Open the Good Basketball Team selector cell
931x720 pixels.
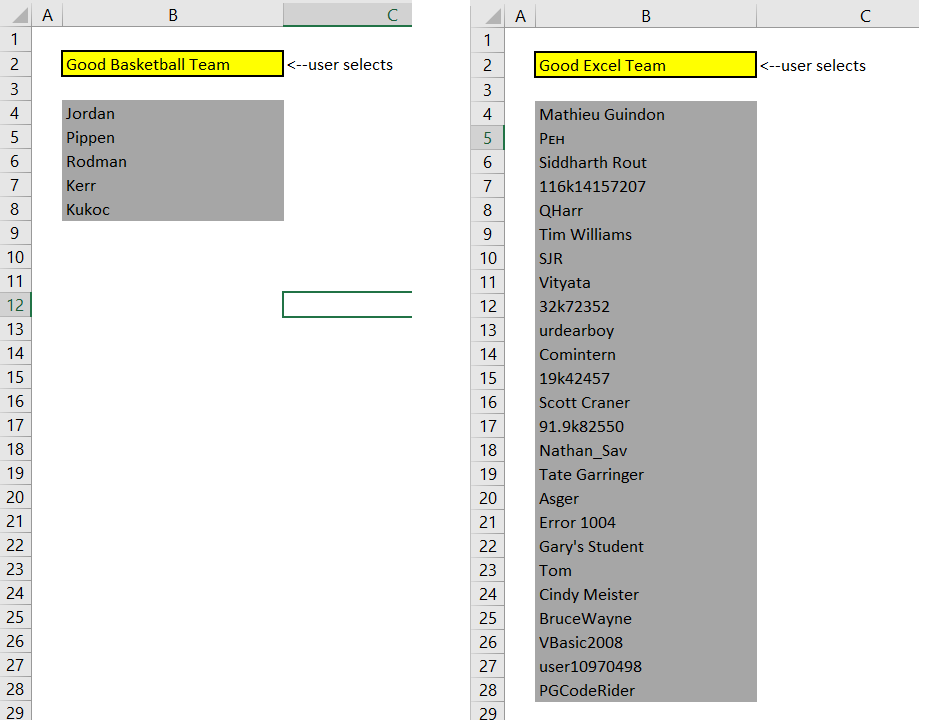coord(170,64)
